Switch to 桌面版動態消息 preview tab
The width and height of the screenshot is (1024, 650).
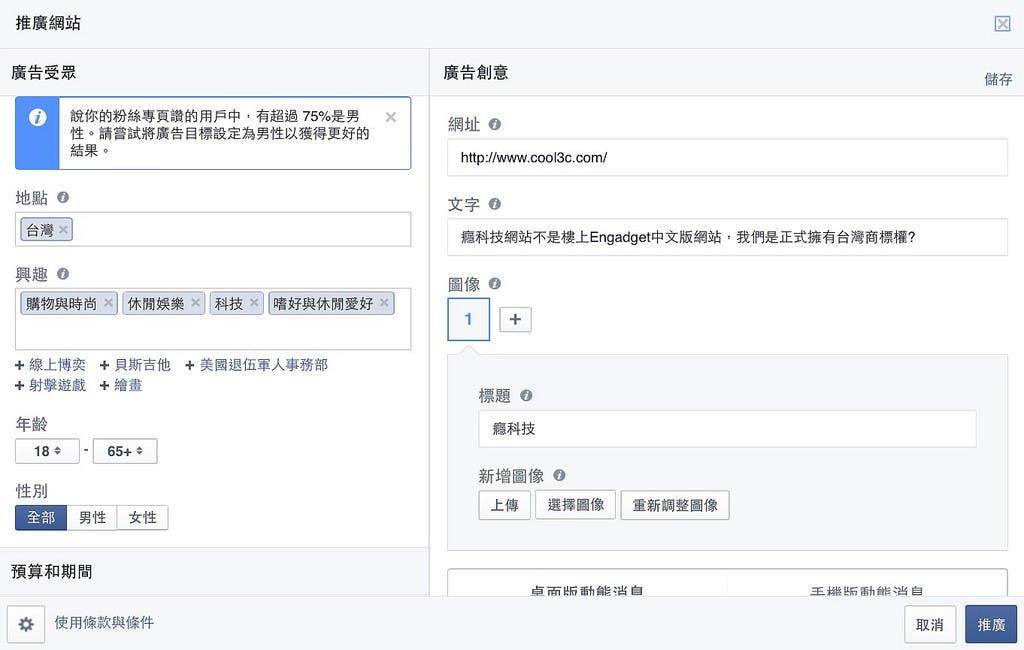(587, 590)
